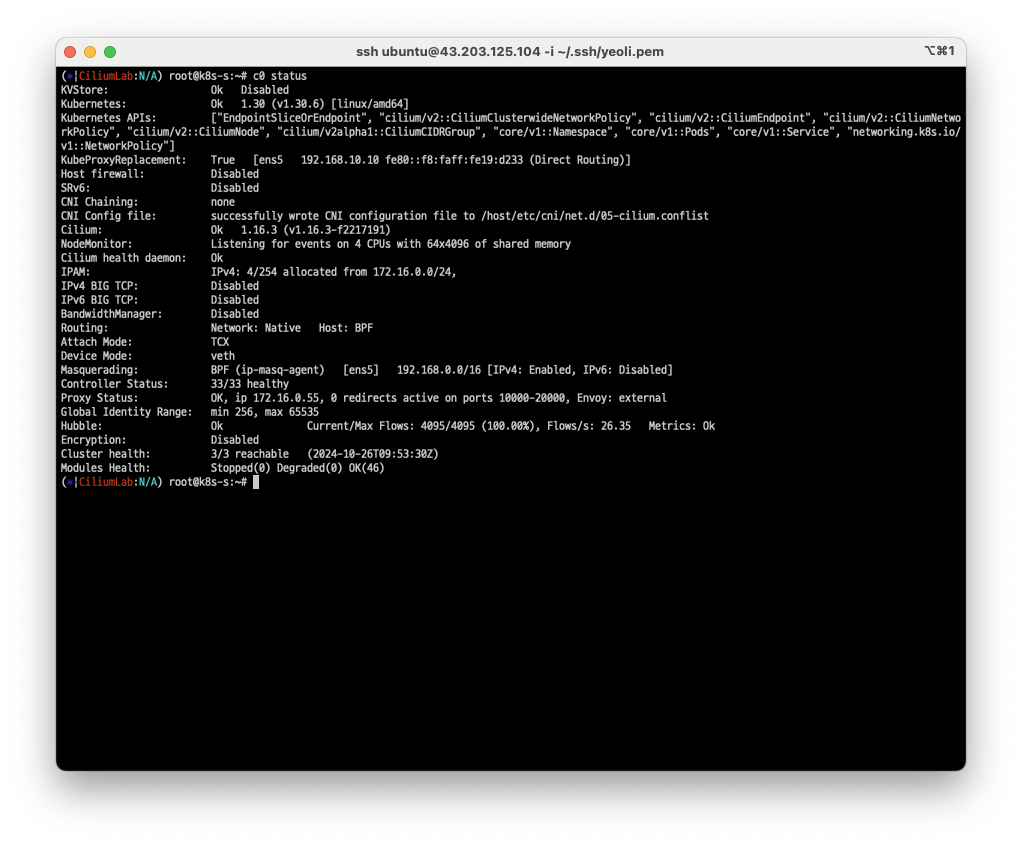Click '(Direct Routing)]' text
The image size is (1022, 845).
pos(580,160)
